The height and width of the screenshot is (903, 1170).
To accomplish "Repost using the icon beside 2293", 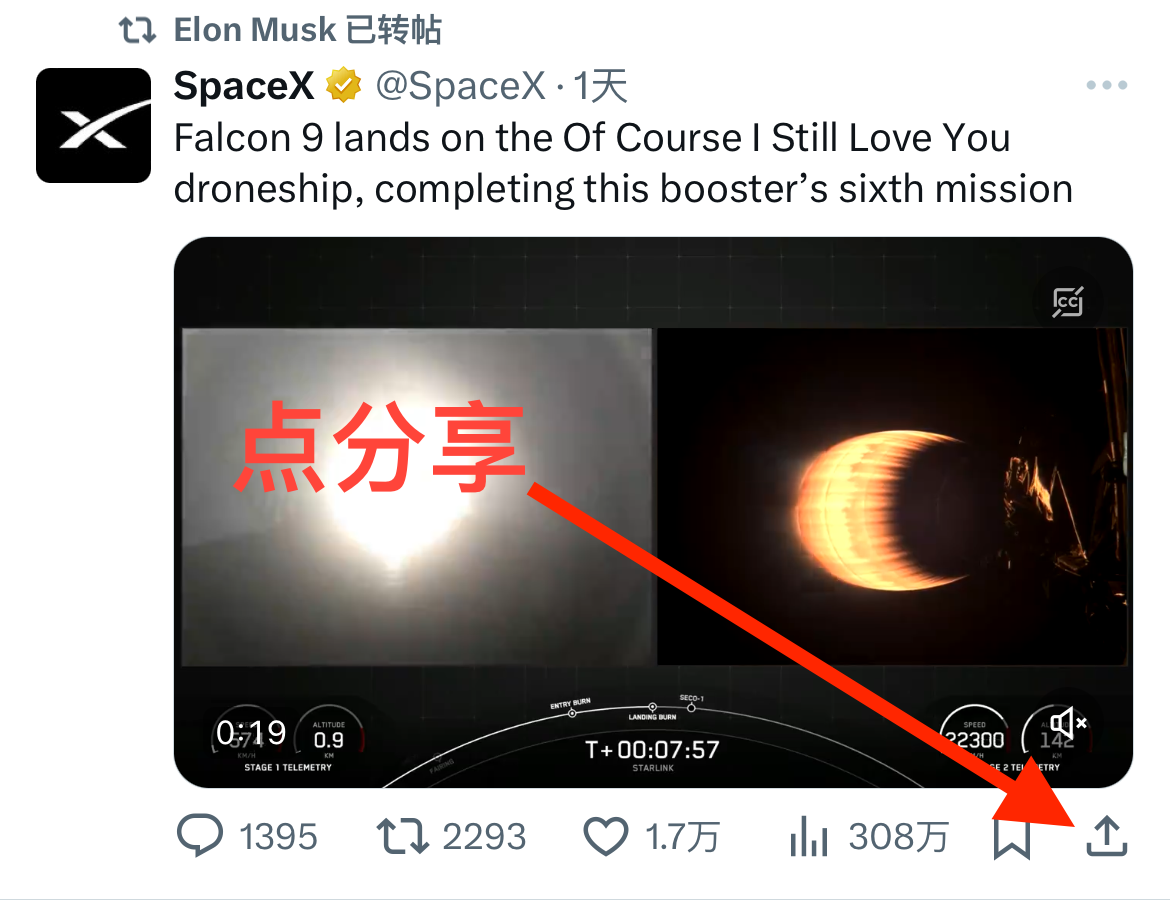I will (x=401, y=837).
